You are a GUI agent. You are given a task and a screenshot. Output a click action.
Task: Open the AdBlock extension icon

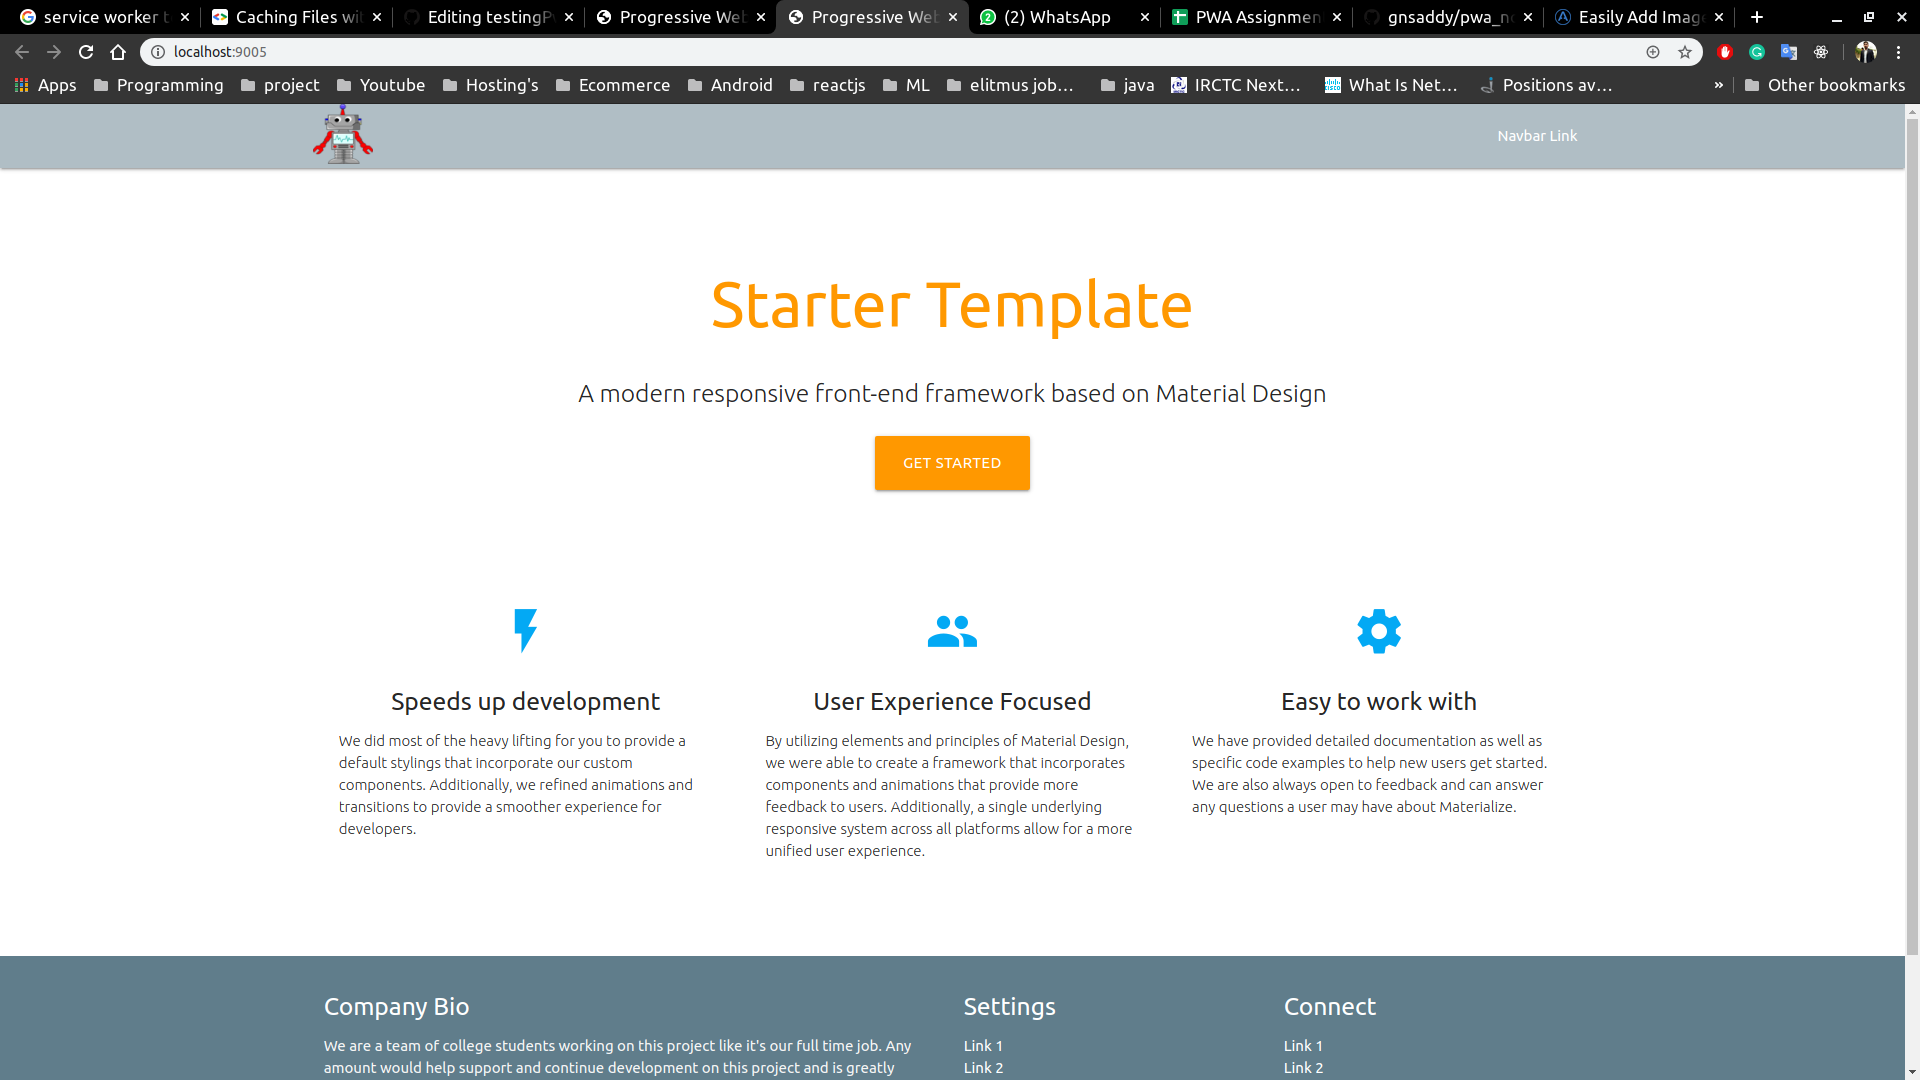coord(1725,52)
